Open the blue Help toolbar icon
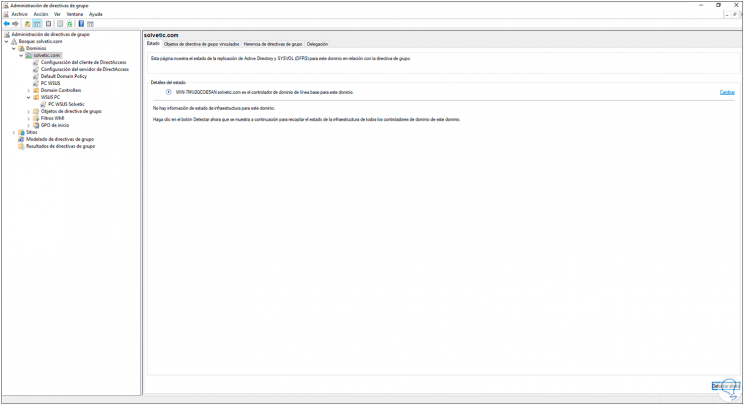745x404 pixels. (81, 24)
